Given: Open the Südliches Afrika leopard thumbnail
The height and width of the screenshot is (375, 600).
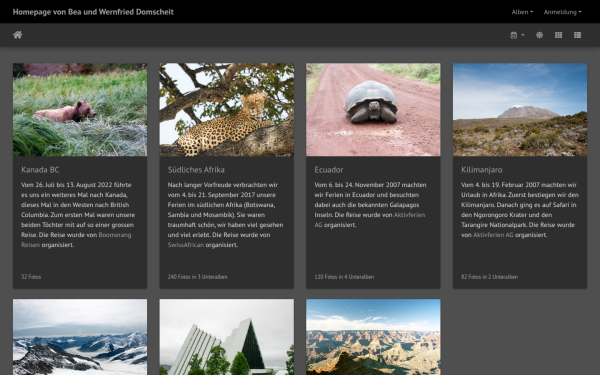Looking at the screenshot, I should pos(227,109).
